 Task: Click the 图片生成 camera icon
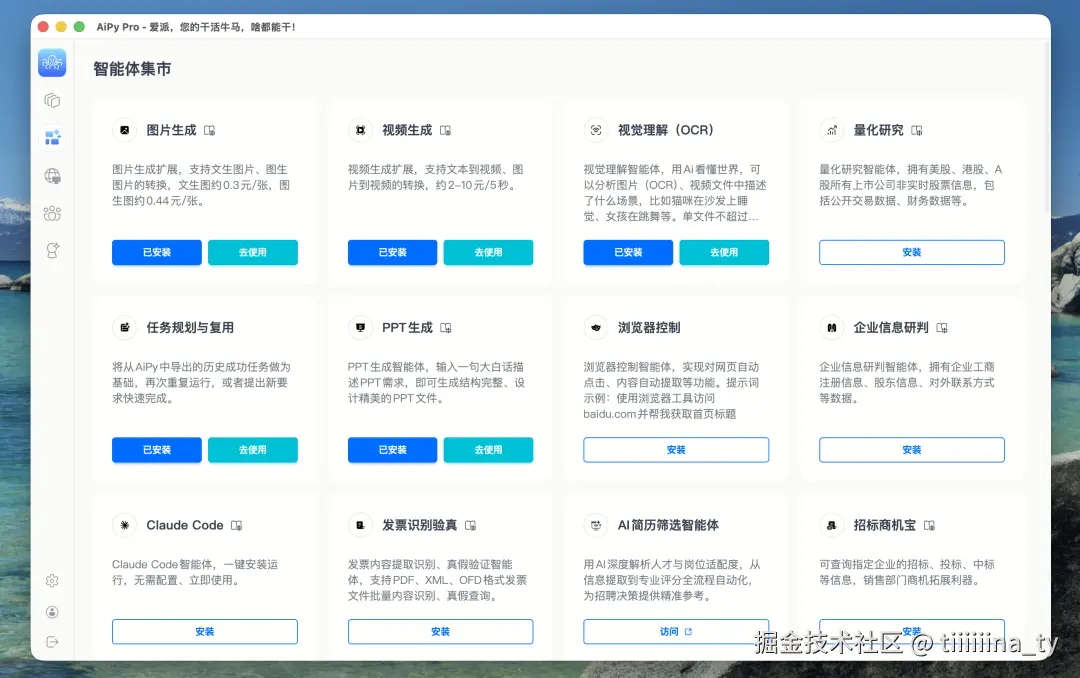click(124, 130)
